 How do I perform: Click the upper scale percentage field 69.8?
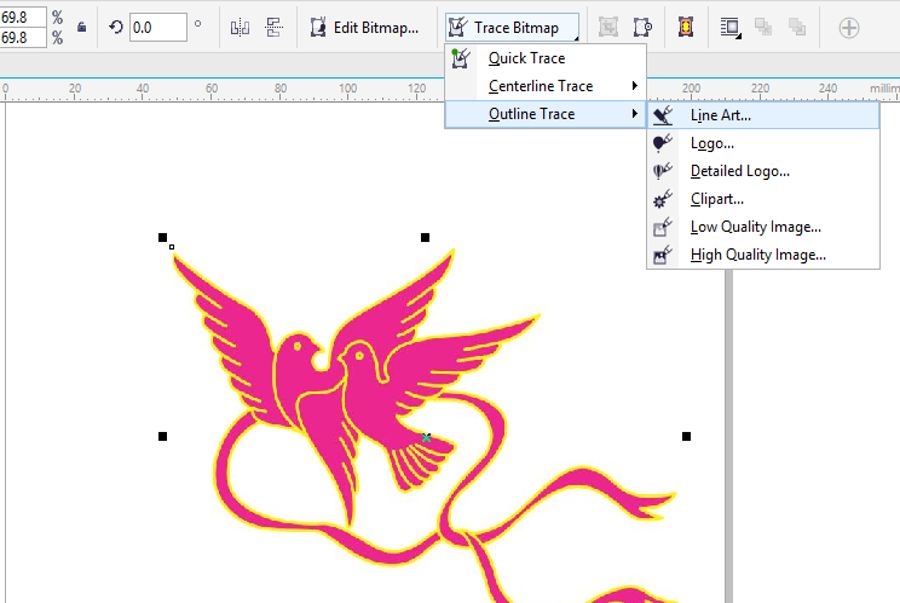click(22, 17)
